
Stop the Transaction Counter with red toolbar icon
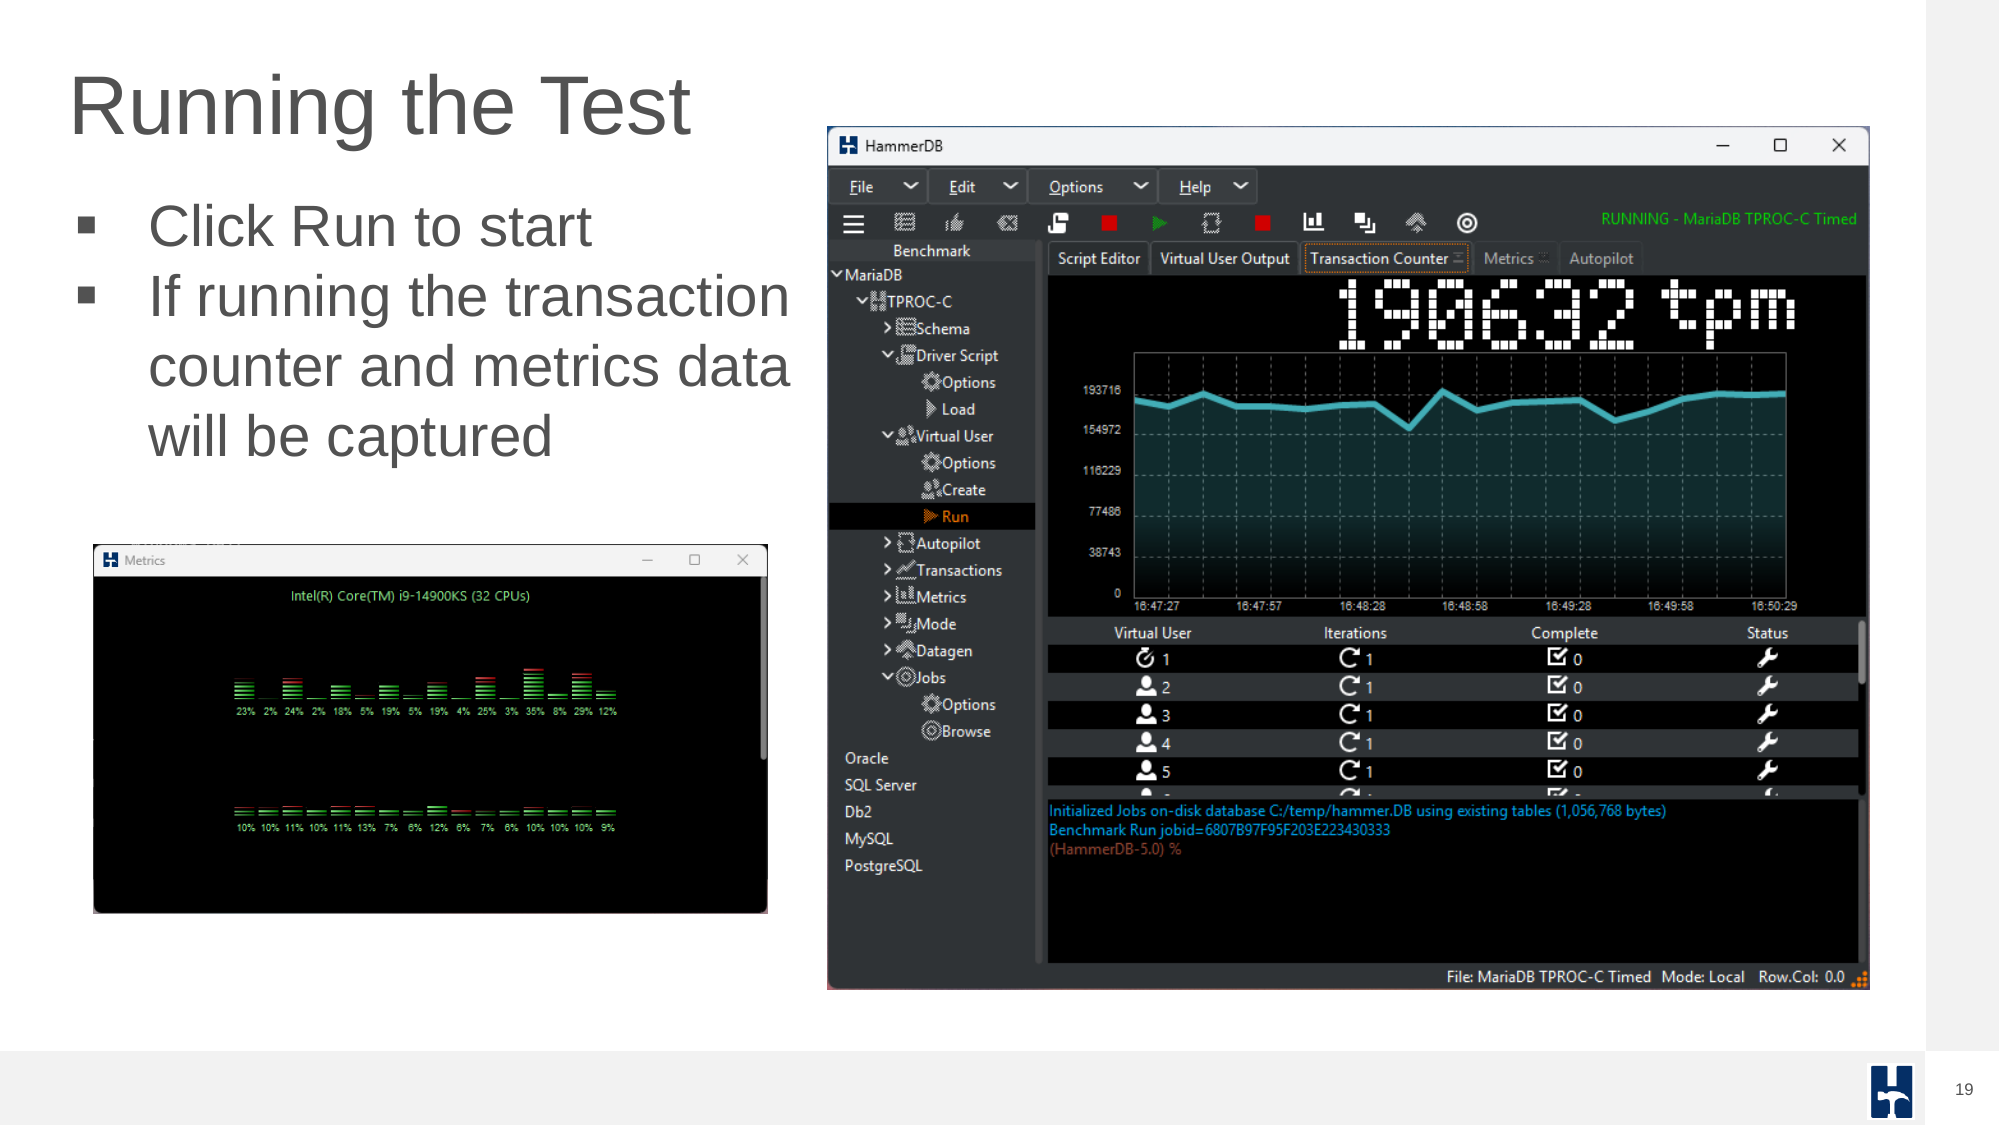point(1262,223)
